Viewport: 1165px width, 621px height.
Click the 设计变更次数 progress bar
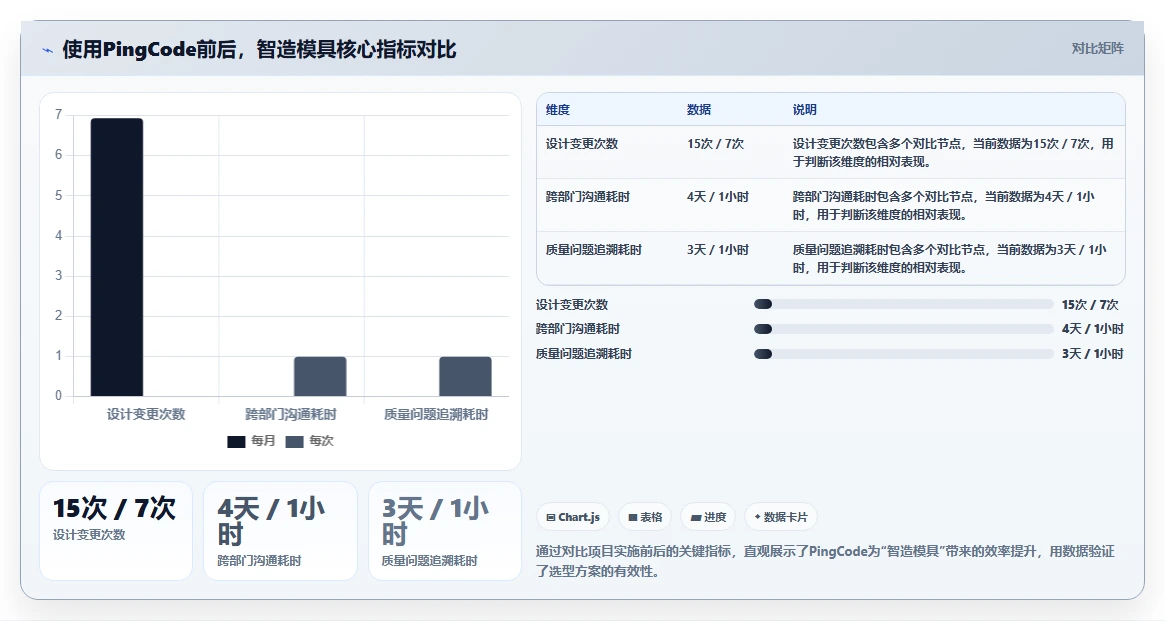[x=903, y=305]
